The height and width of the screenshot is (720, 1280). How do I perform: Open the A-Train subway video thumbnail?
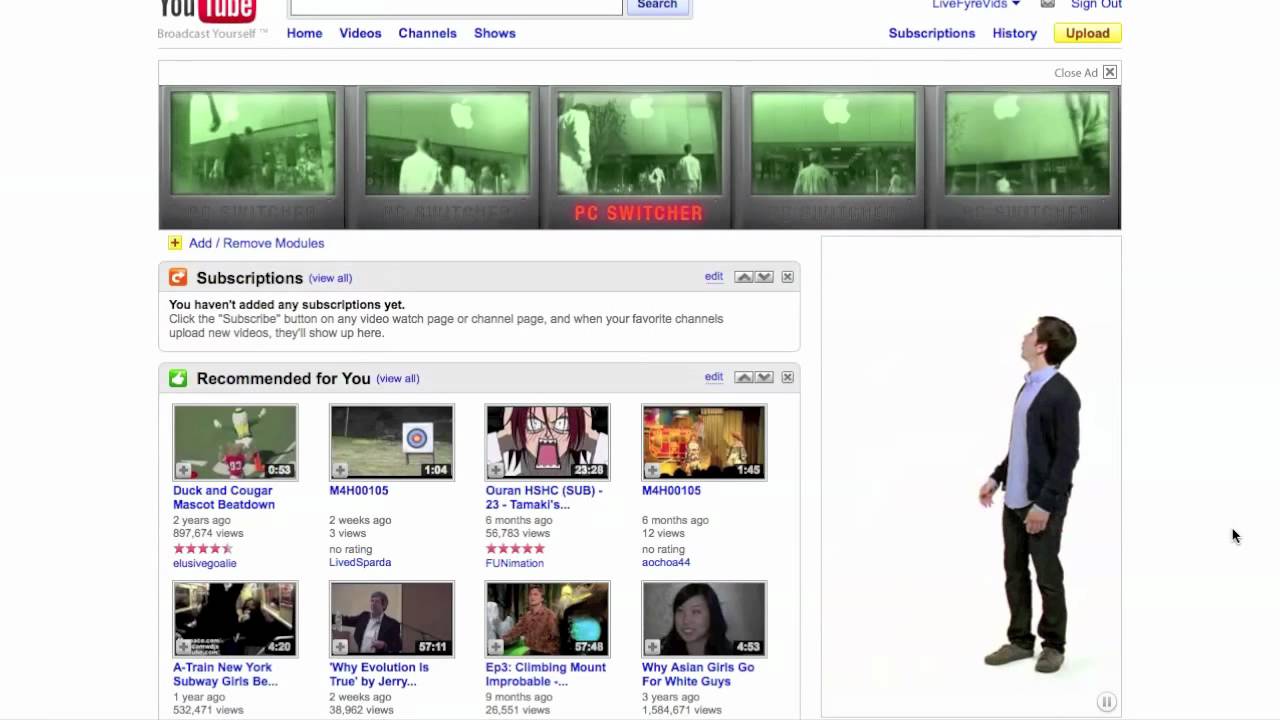[x=235, y=619]
